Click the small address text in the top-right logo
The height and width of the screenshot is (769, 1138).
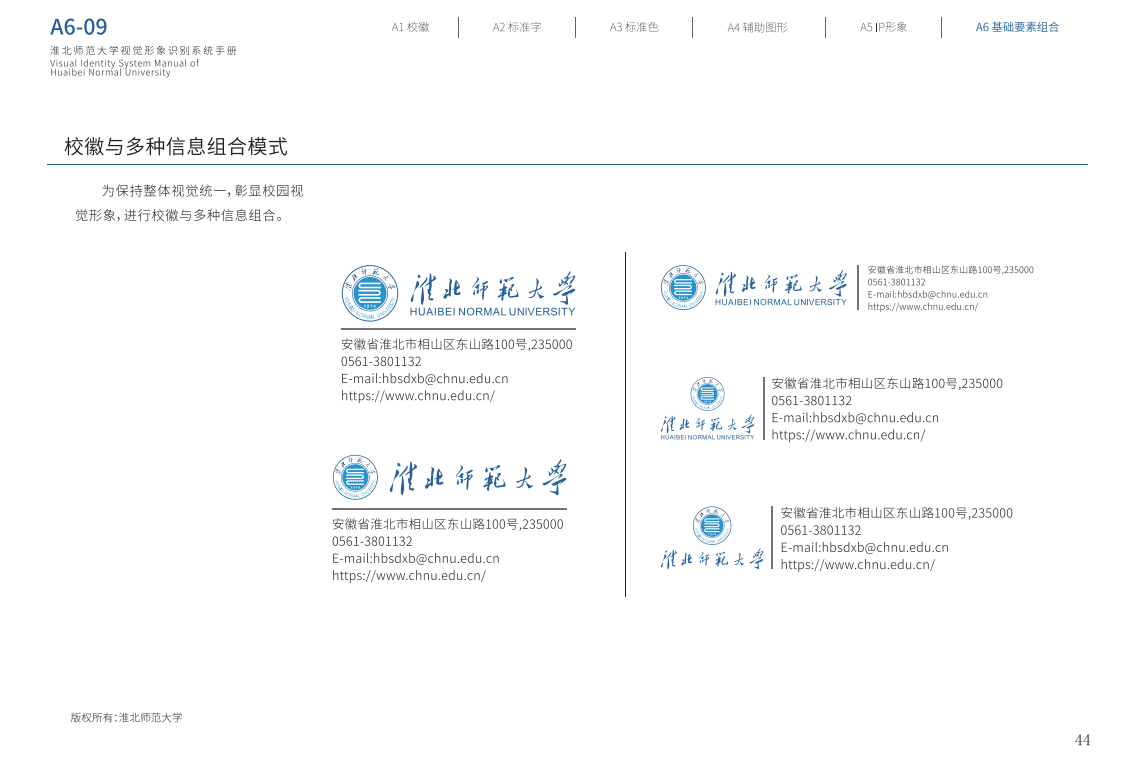coord(950,270)
